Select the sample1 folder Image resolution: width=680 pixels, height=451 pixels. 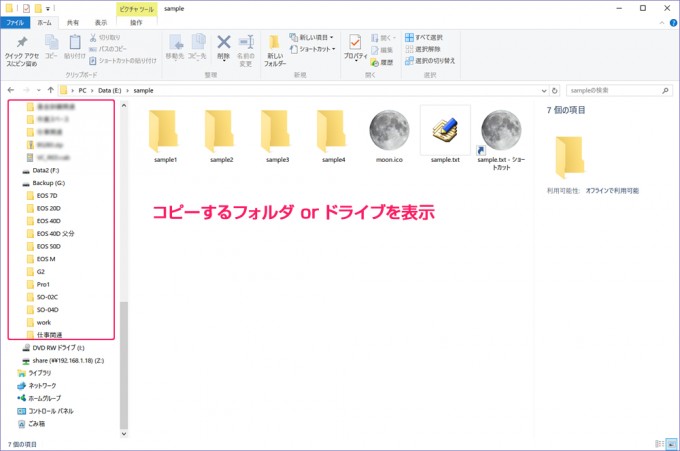point(165,136)
